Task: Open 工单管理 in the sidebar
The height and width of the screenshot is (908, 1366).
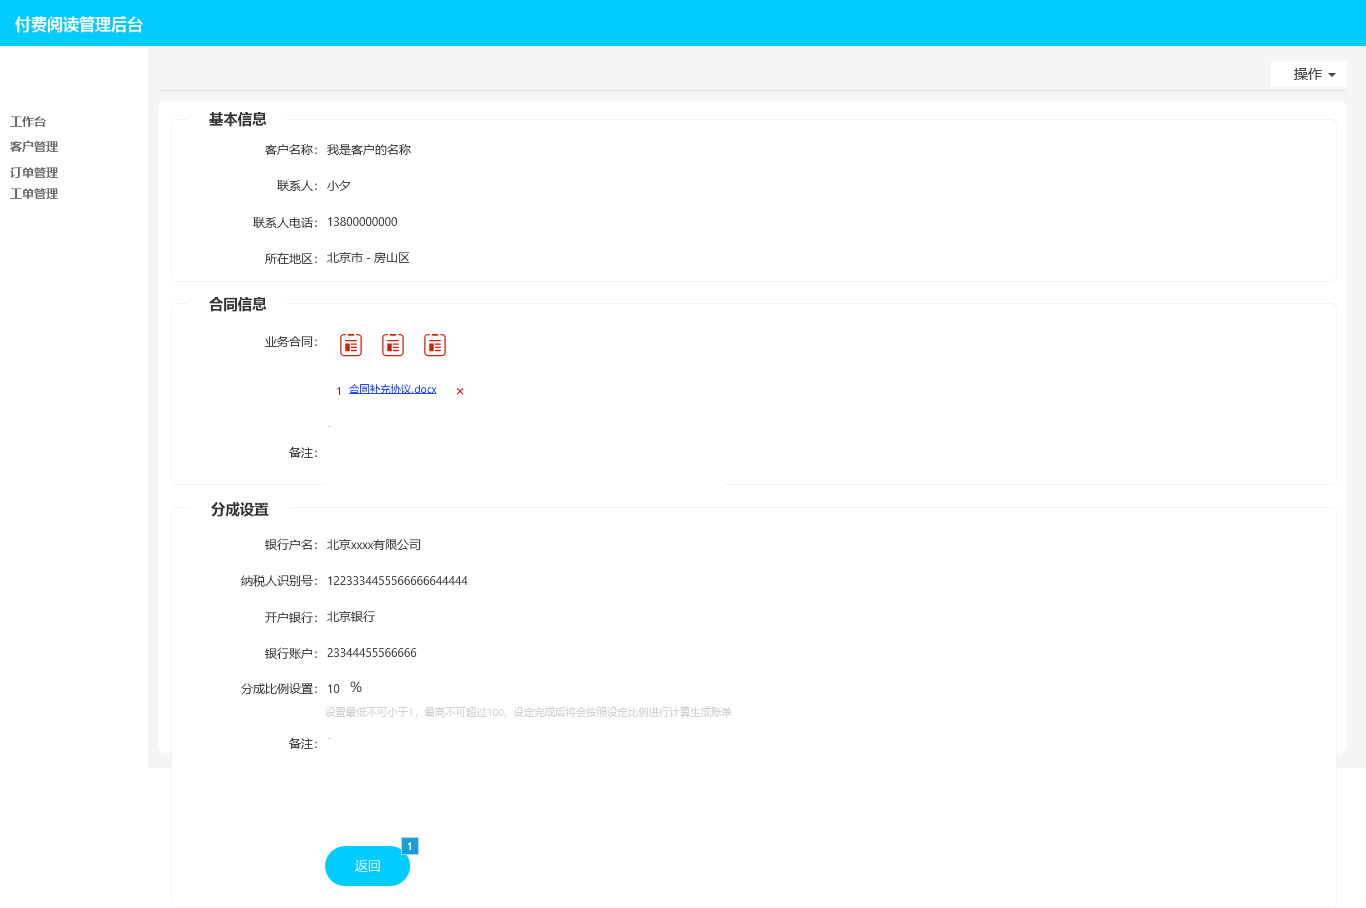Action: 34,194
